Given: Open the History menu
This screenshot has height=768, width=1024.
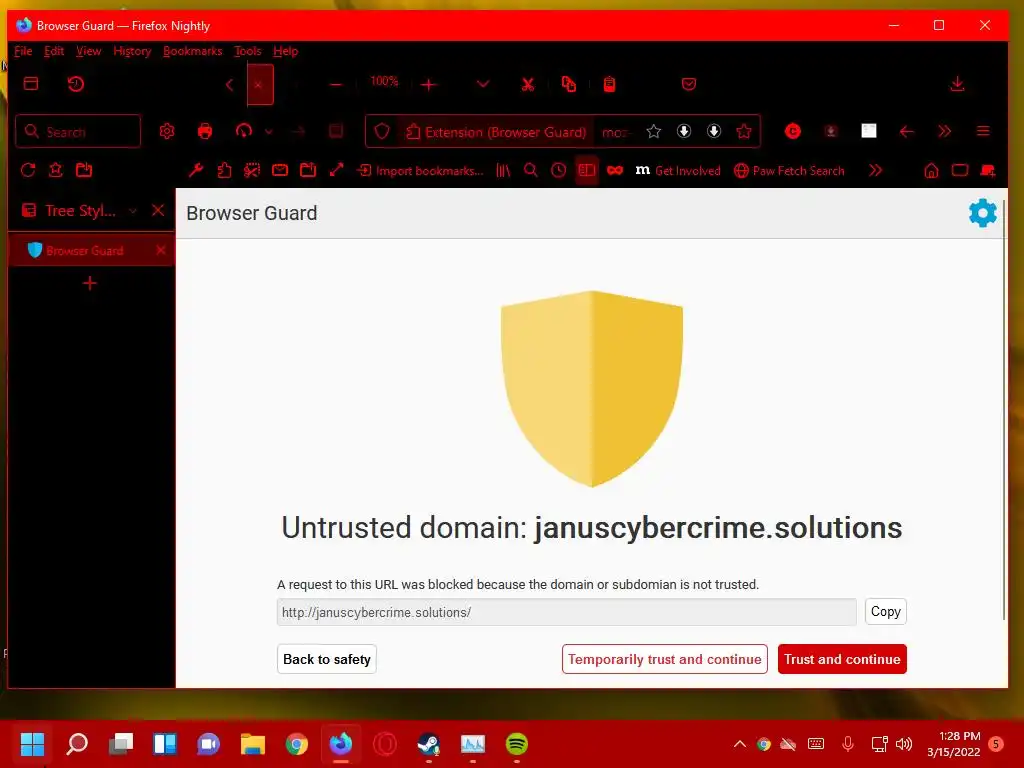Looking at the screenshot, I should pos(132,51).
